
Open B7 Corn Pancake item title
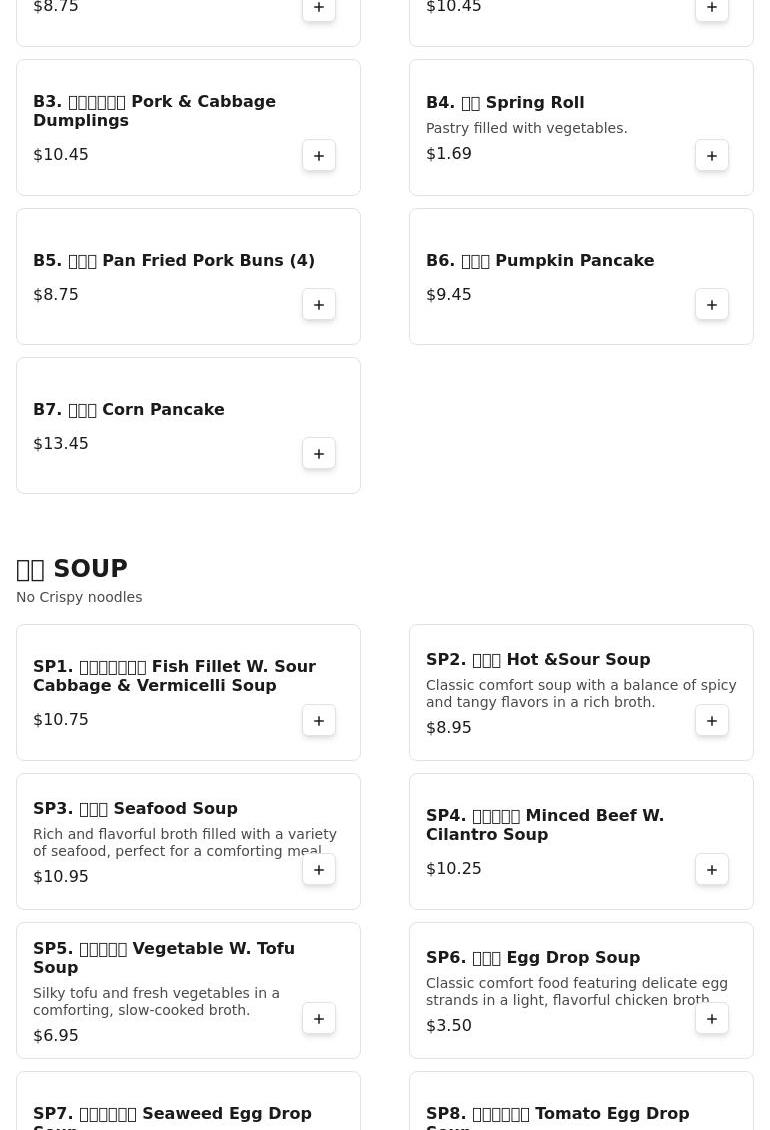(129, 410)
